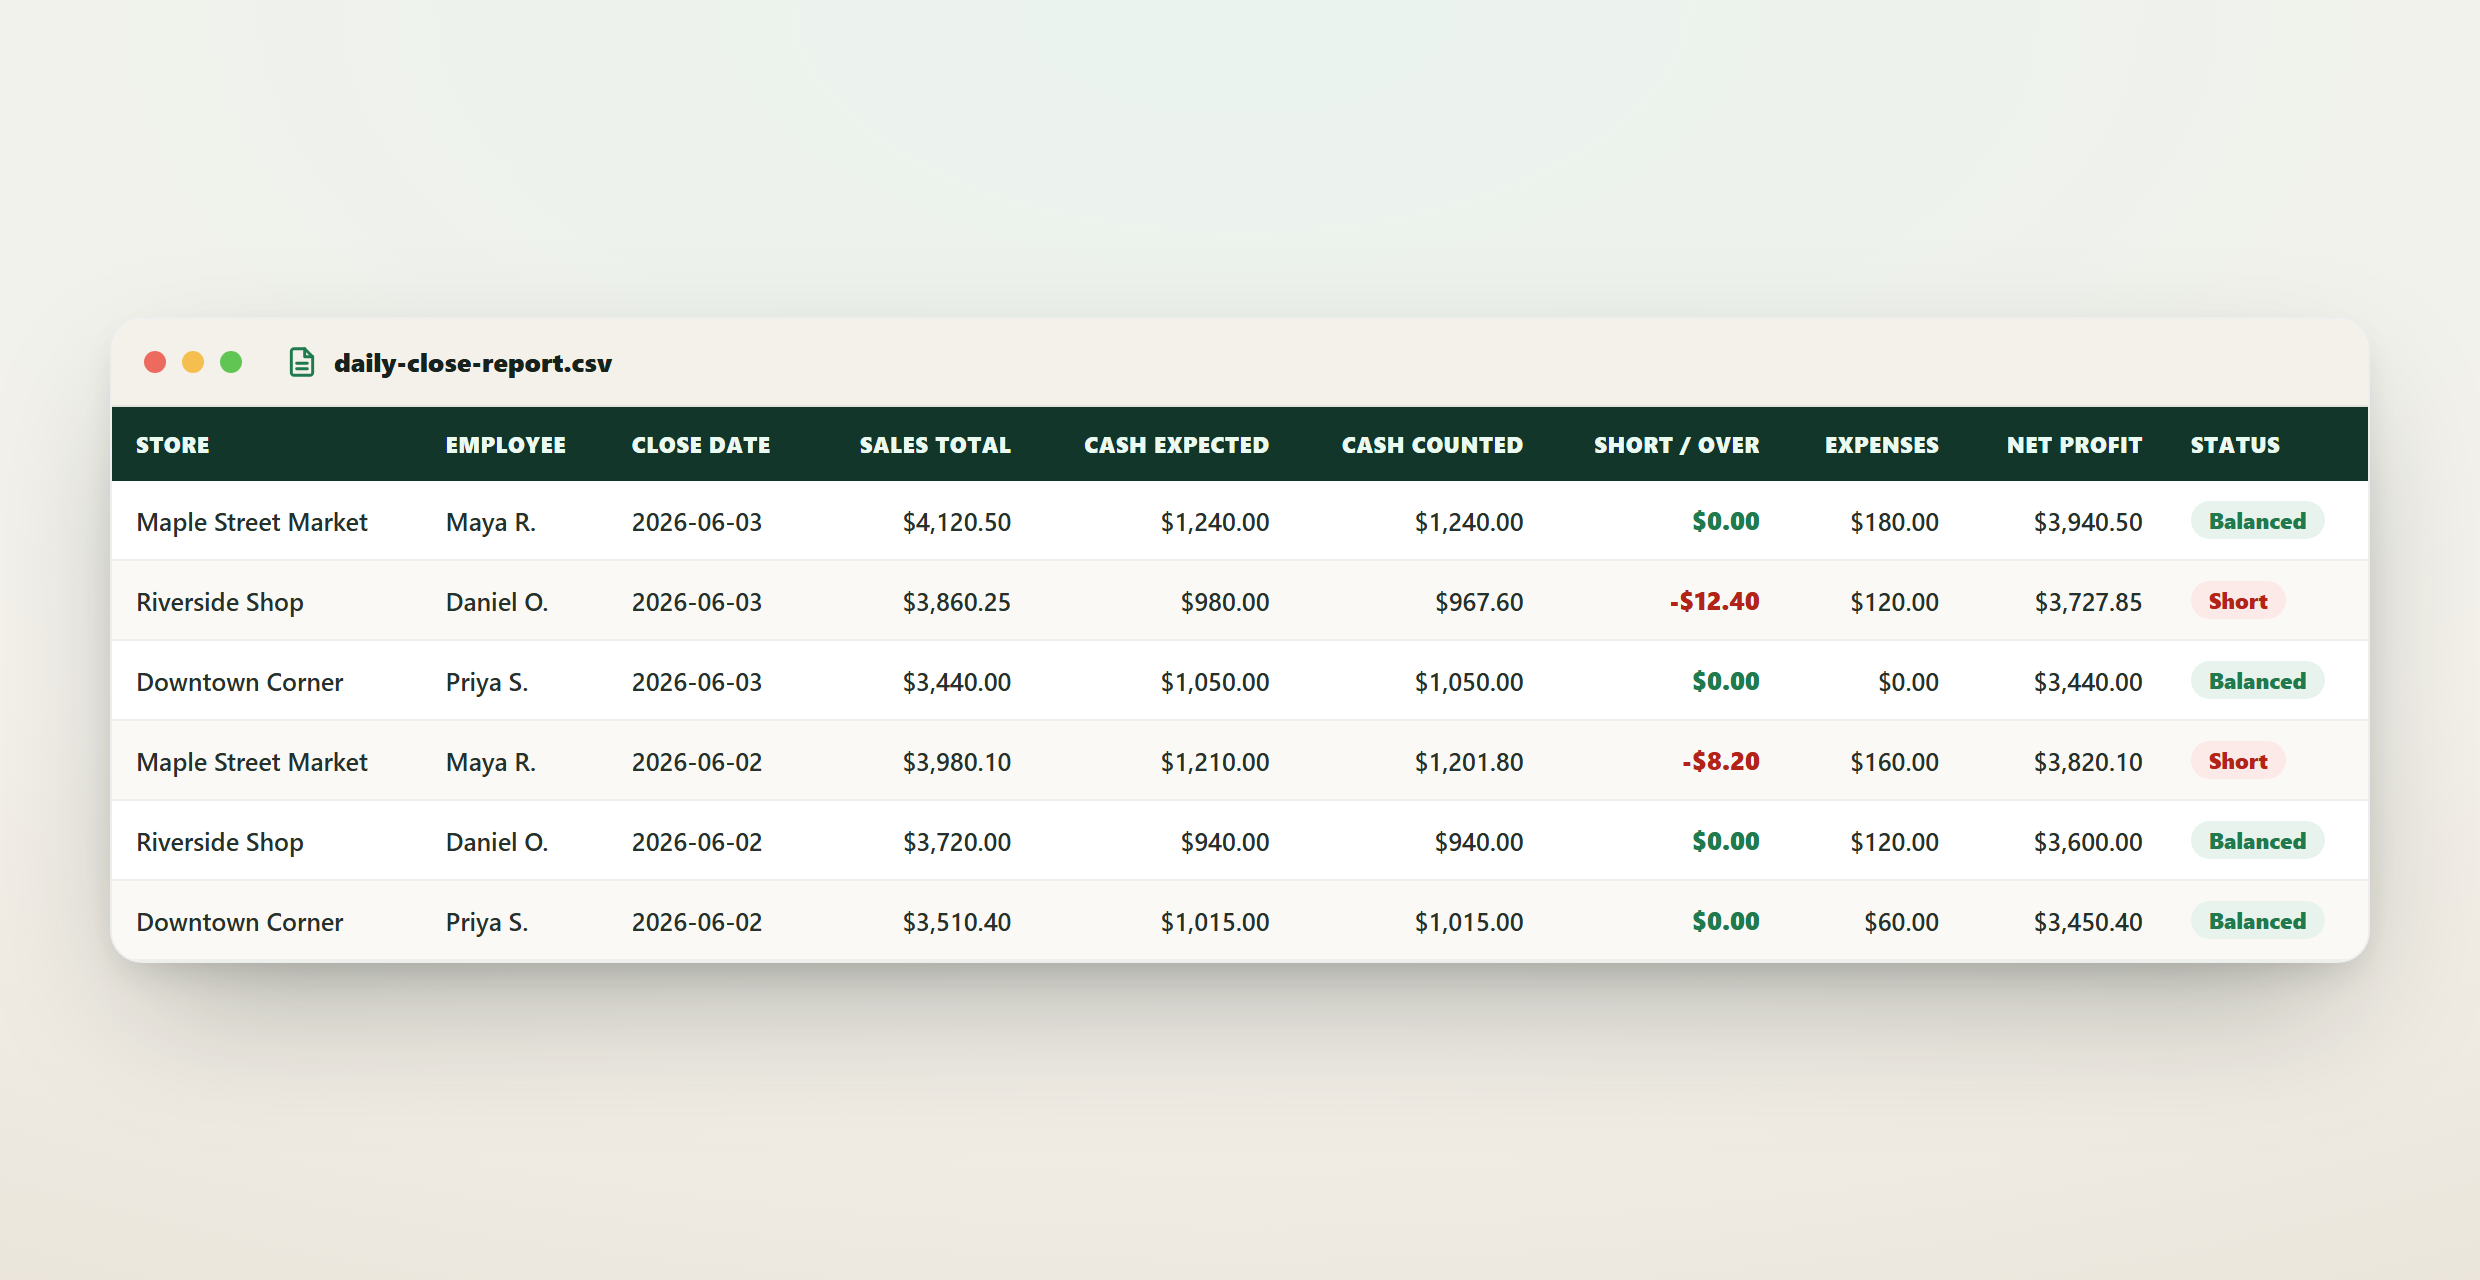Click the NET PROFIT column header
The image size is (2480, 1280).
coord(2074,445)
